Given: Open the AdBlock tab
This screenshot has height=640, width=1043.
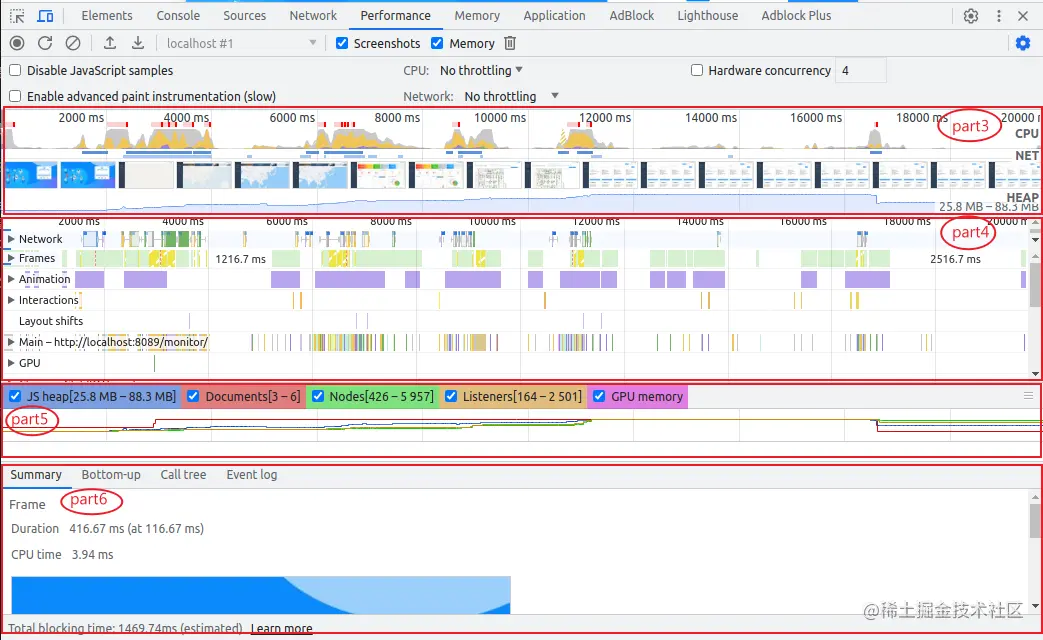Looking at the screenshot, I should click(x=631, y=15).
